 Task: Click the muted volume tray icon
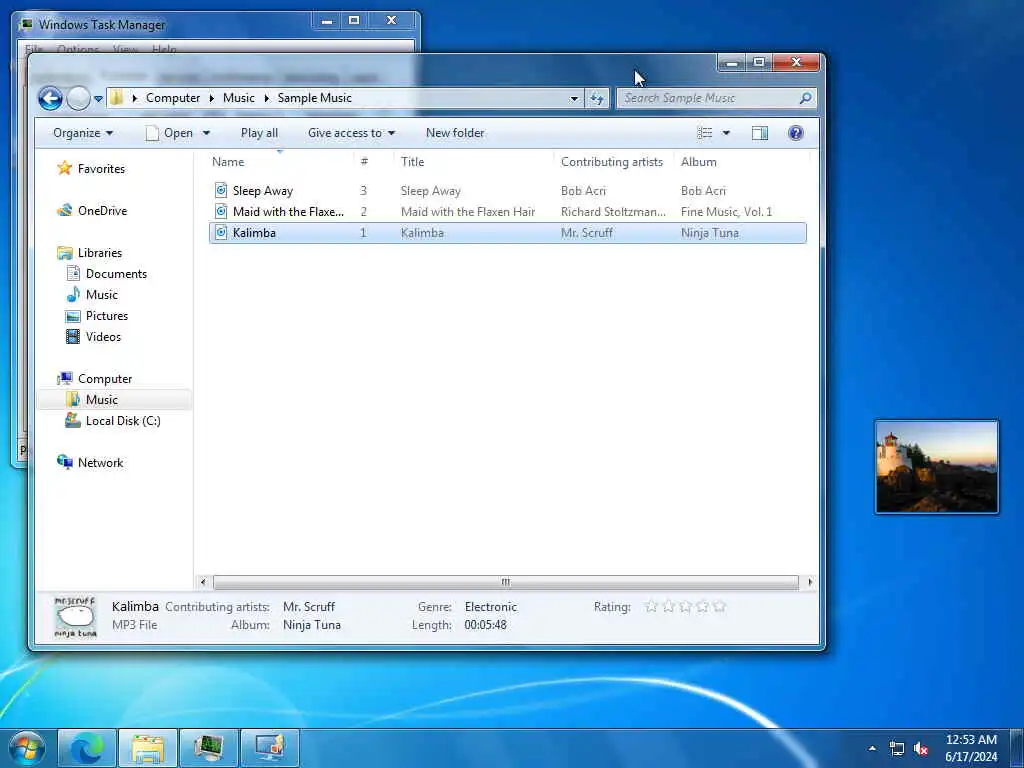[921, 748]
